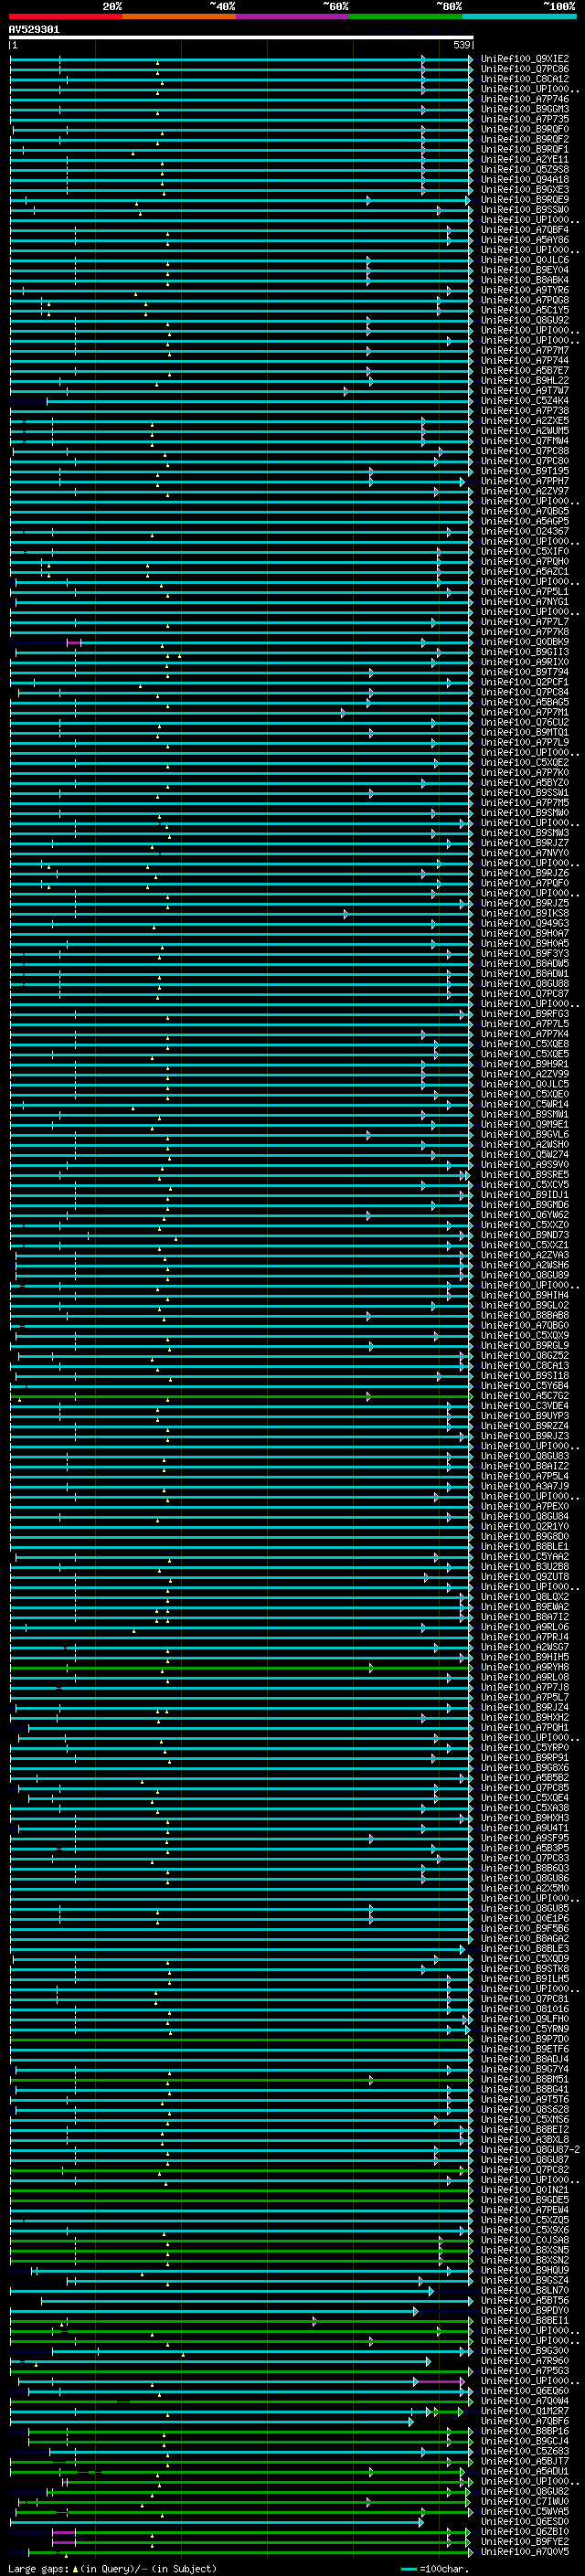Select the UniRef100_B9RQF0 label
Image resolution: width=585 pixels, height=2576 pixels.
click(x=525, y=129)
